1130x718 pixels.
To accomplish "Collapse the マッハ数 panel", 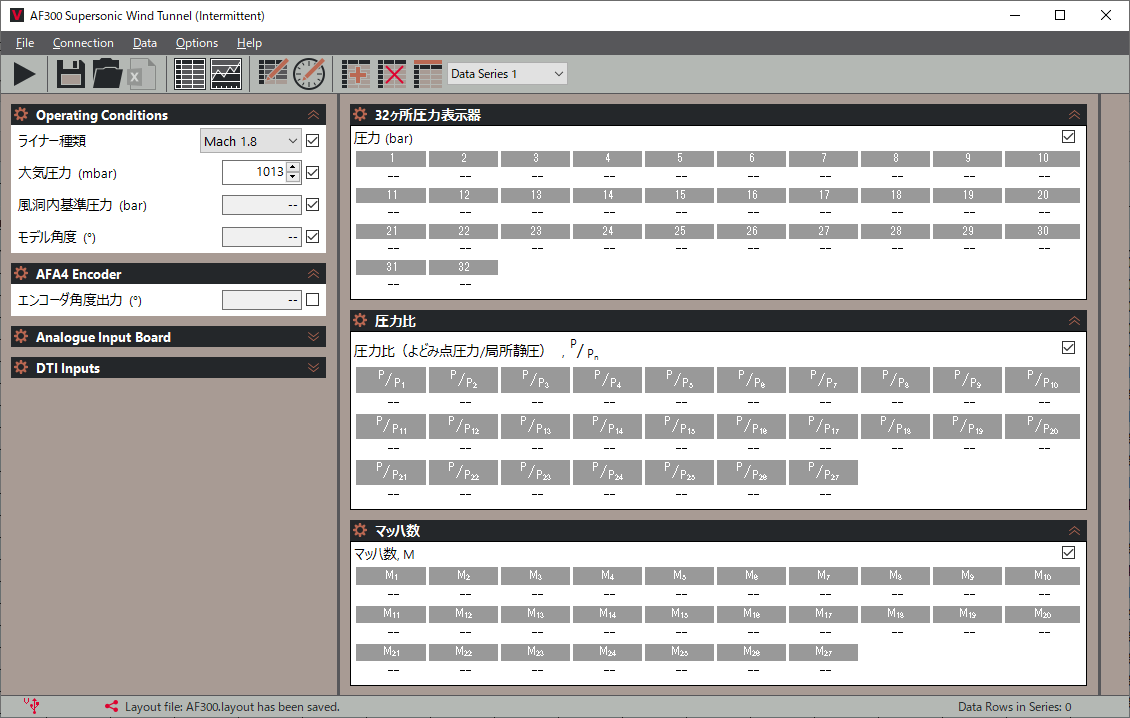I will 1074,531.
